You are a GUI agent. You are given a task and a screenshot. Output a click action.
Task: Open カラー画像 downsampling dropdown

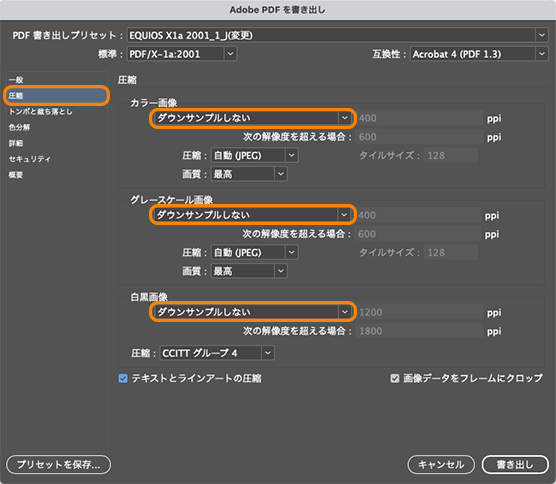[x=253, y=118]
